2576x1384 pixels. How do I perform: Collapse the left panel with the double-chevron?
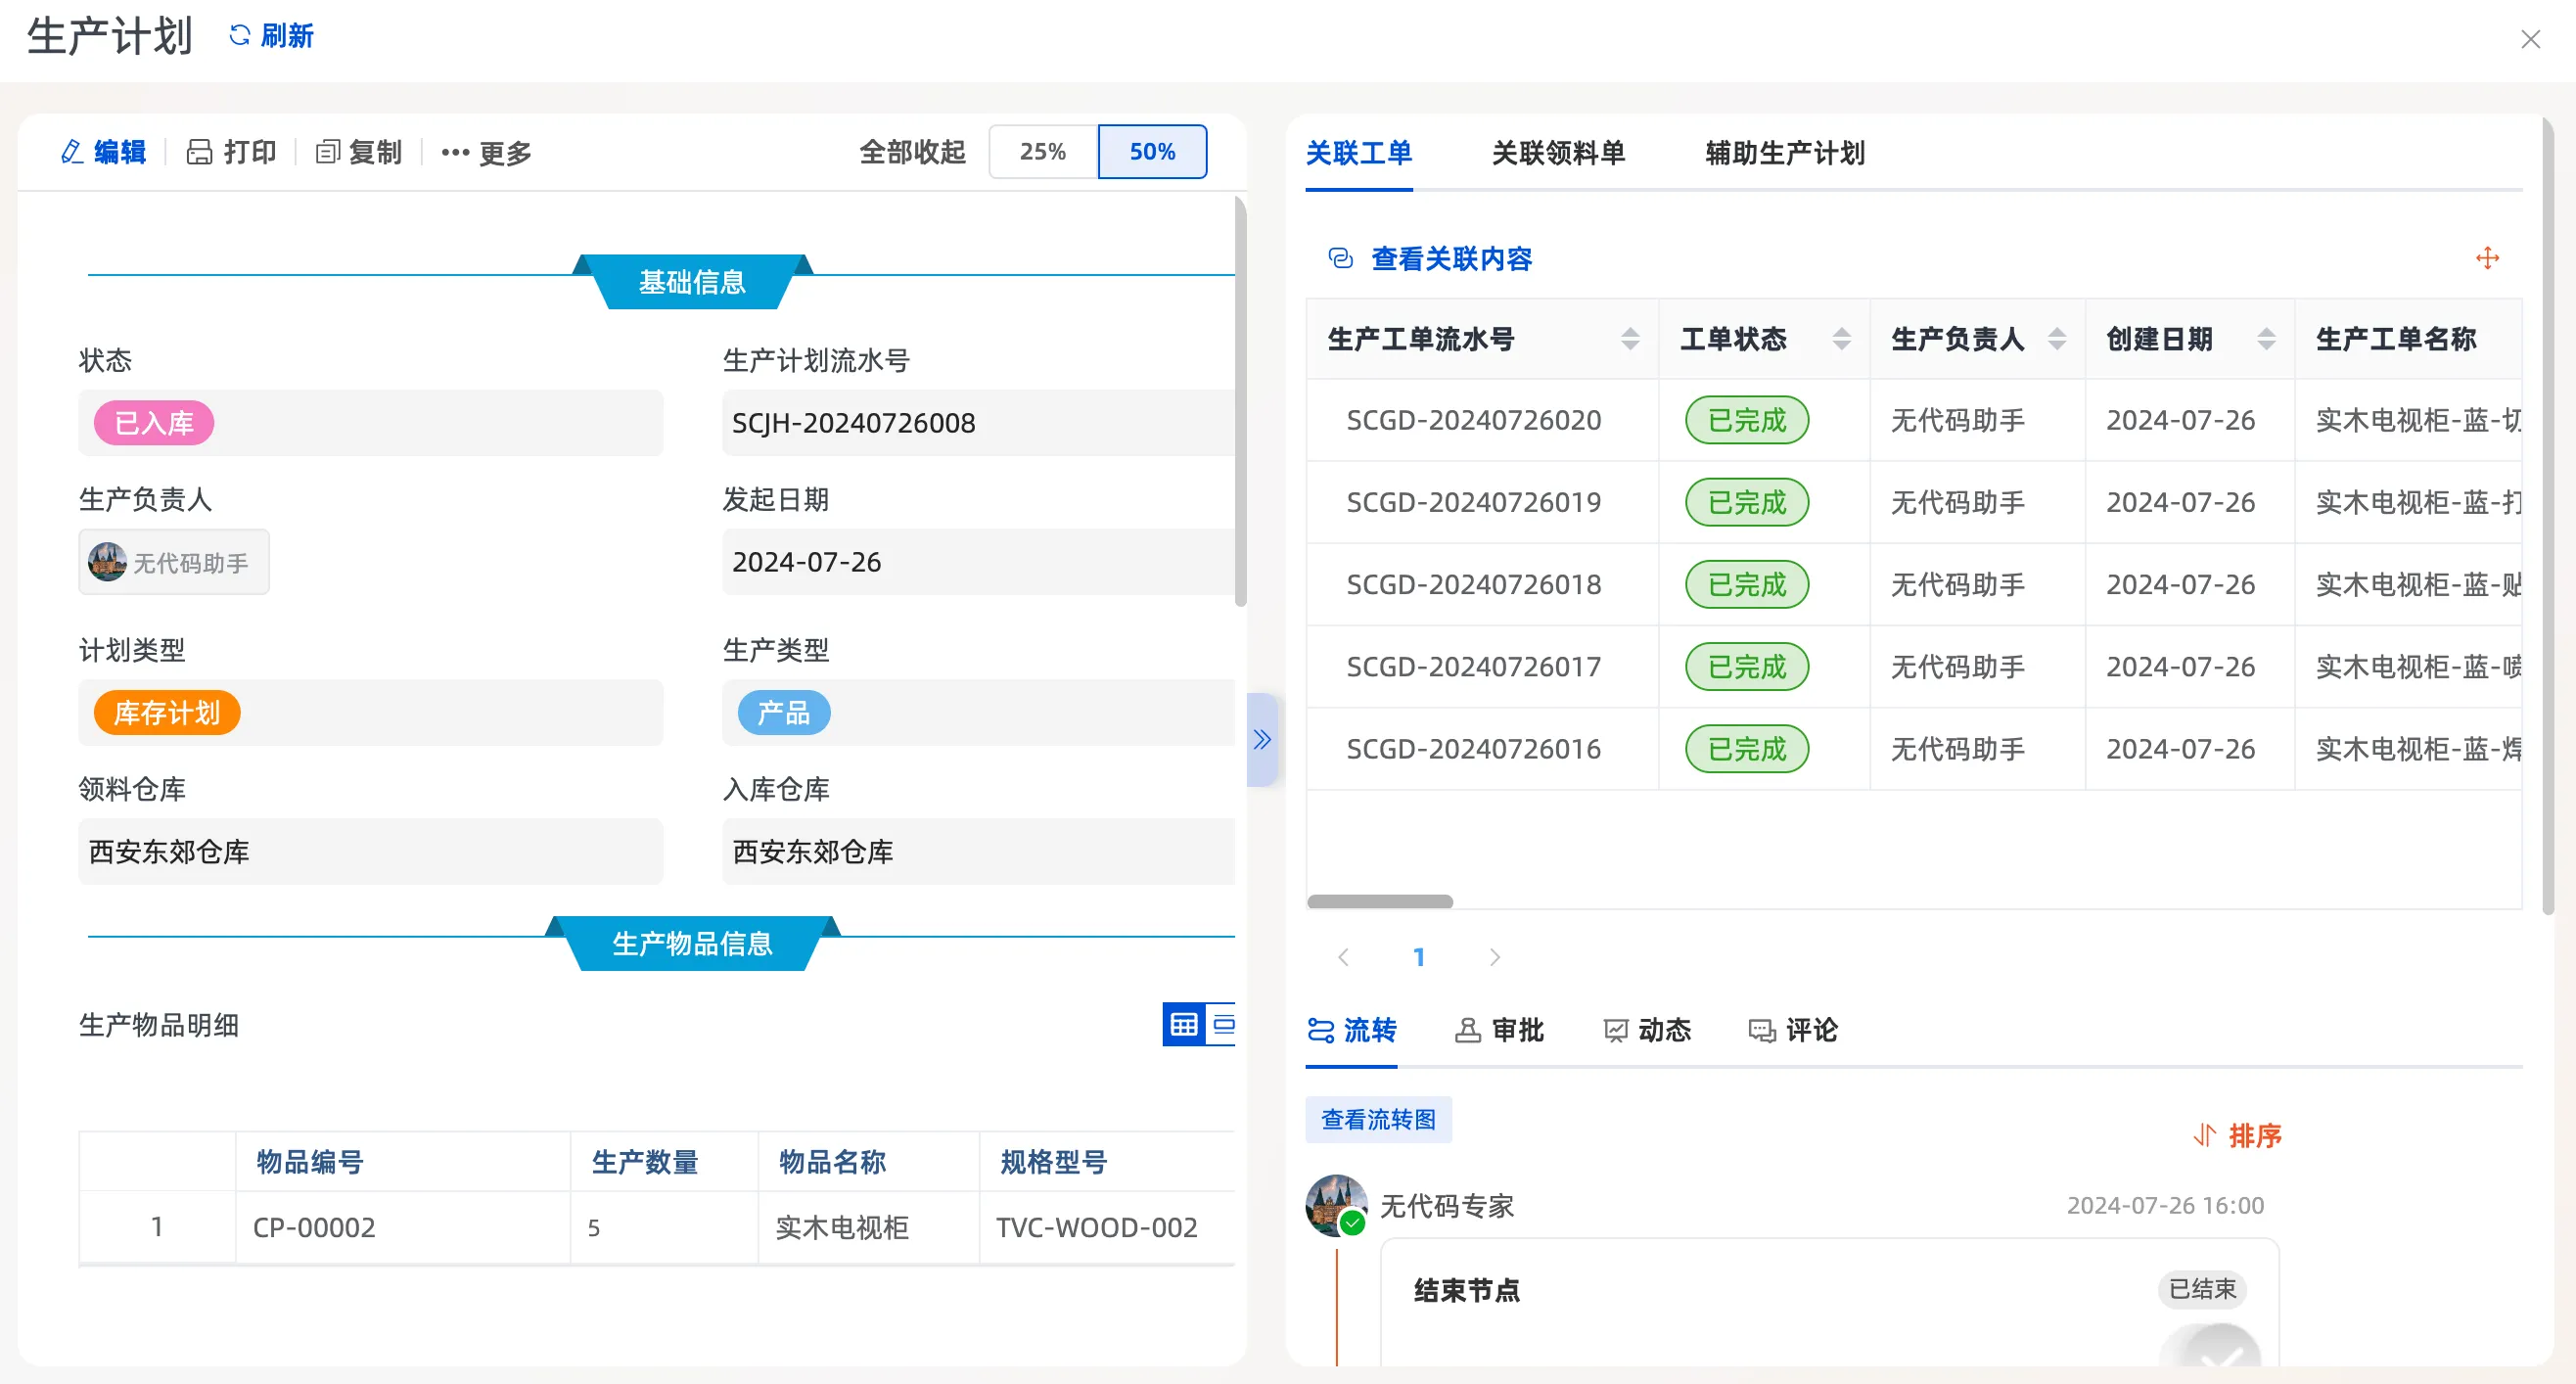pos(1262,740)
